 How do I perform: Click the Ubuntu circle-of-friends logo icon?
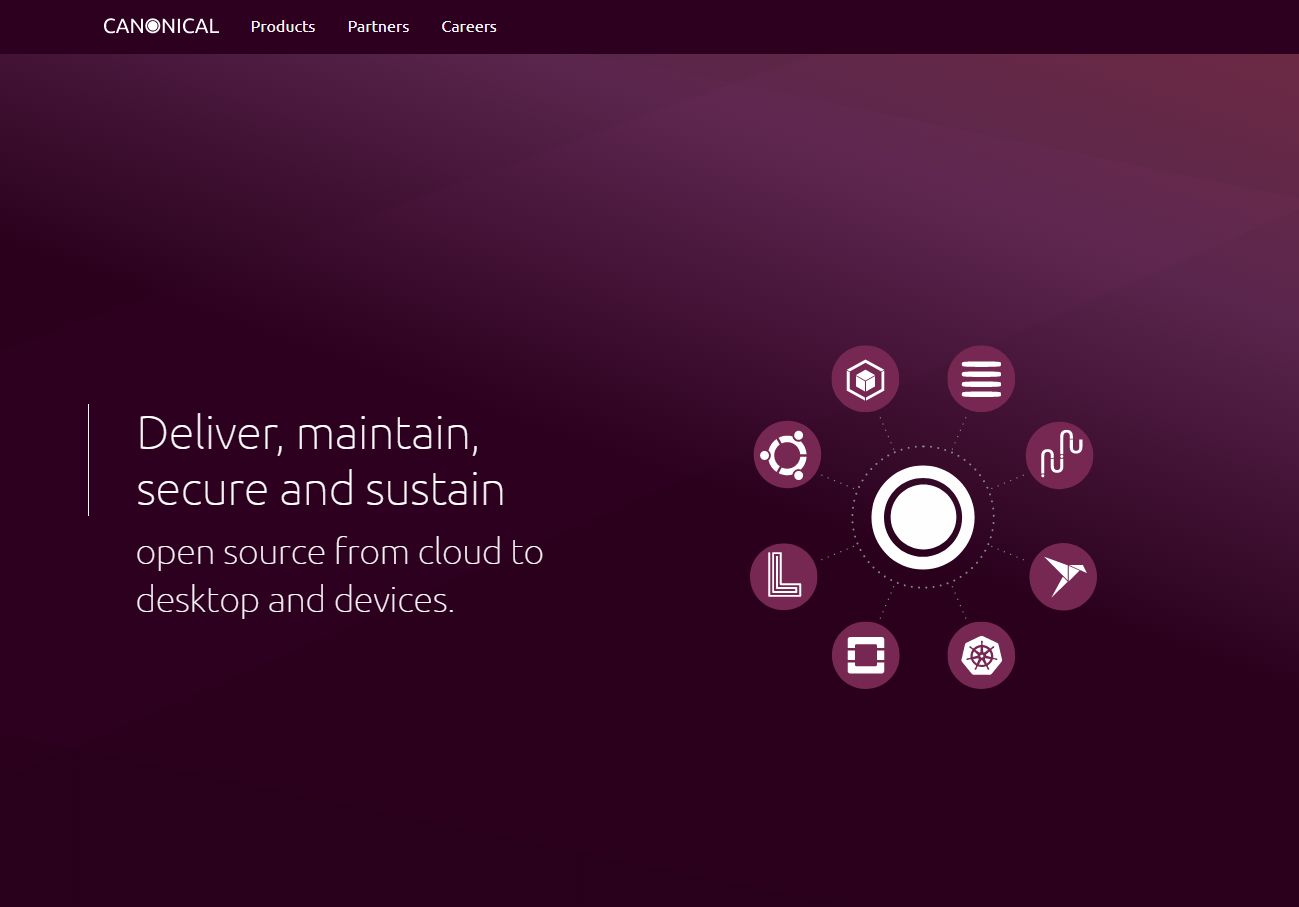pos(787,455)
